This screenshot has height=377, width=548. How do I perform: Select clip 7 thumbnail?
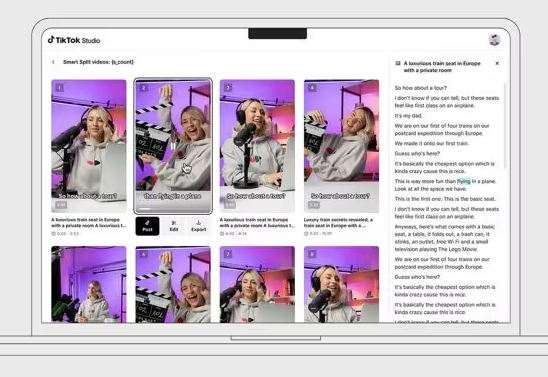click(x=257, y=284)
